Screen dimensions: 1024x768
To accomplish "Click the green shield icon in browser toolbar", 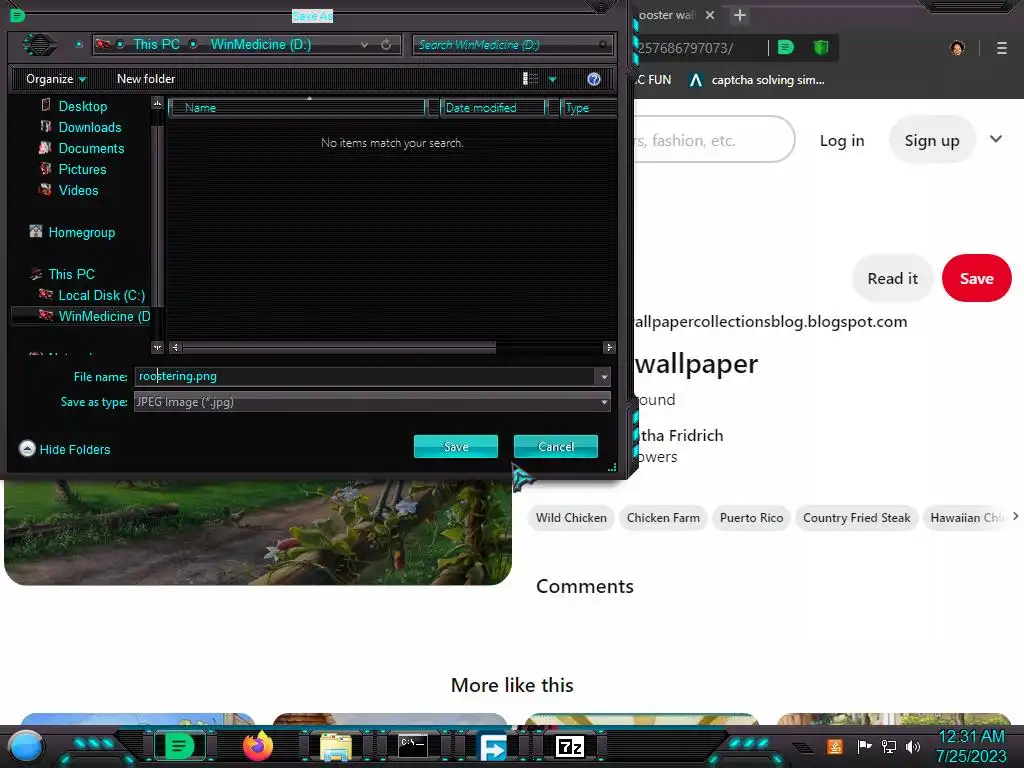I will point(821,47).
